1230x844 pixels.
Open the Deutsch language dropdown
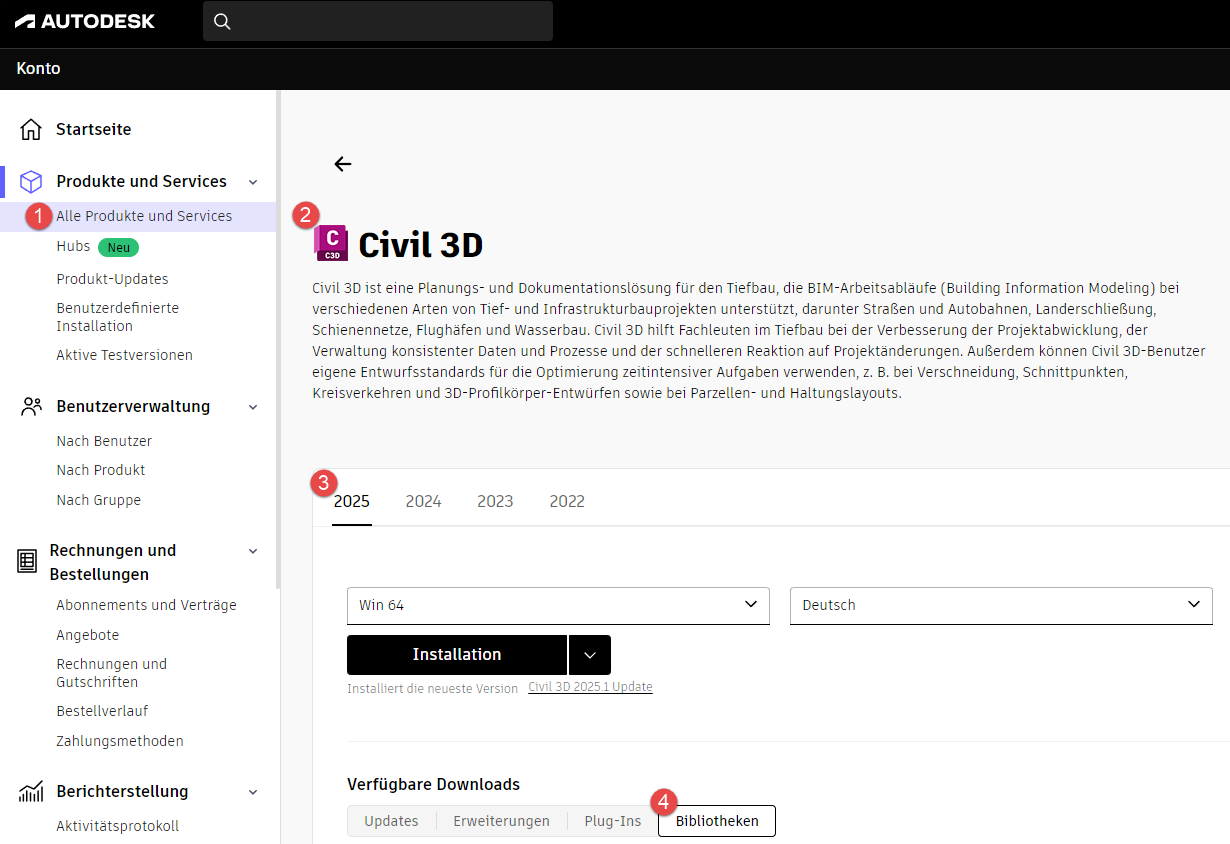click(1001, 605)
